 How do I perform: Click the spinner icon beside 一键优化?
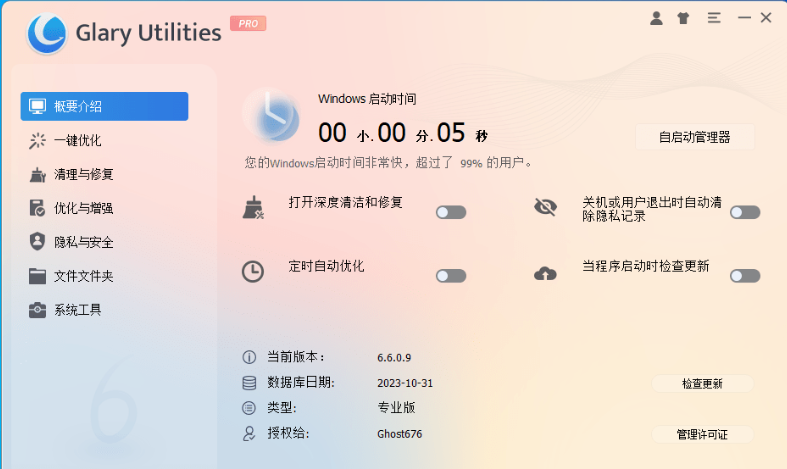37,141
